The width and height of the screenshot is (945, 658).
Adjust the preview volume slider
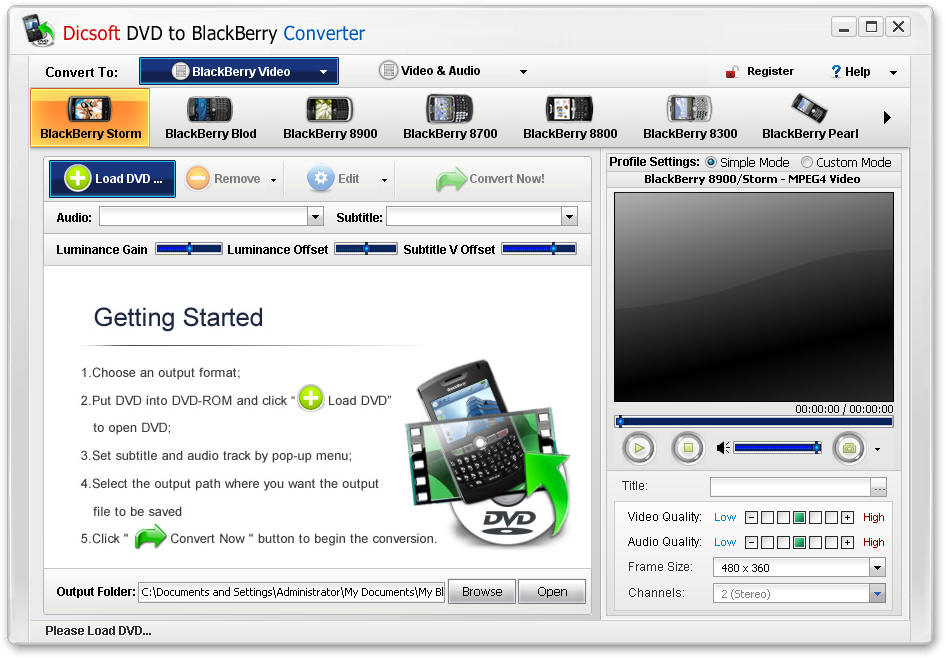[x=777, y=448]
